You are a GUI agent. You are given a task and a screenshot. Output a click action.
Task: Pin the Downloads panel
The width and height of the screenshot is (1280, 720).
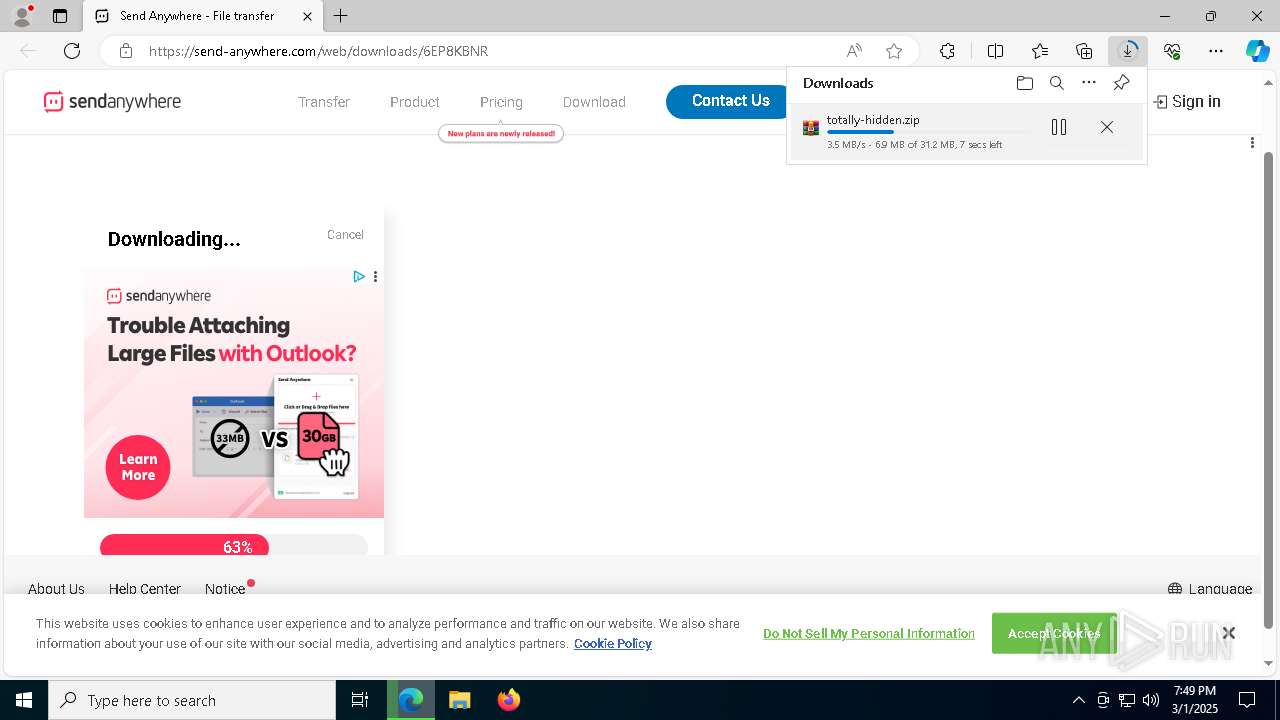(x=1121, y=83)
